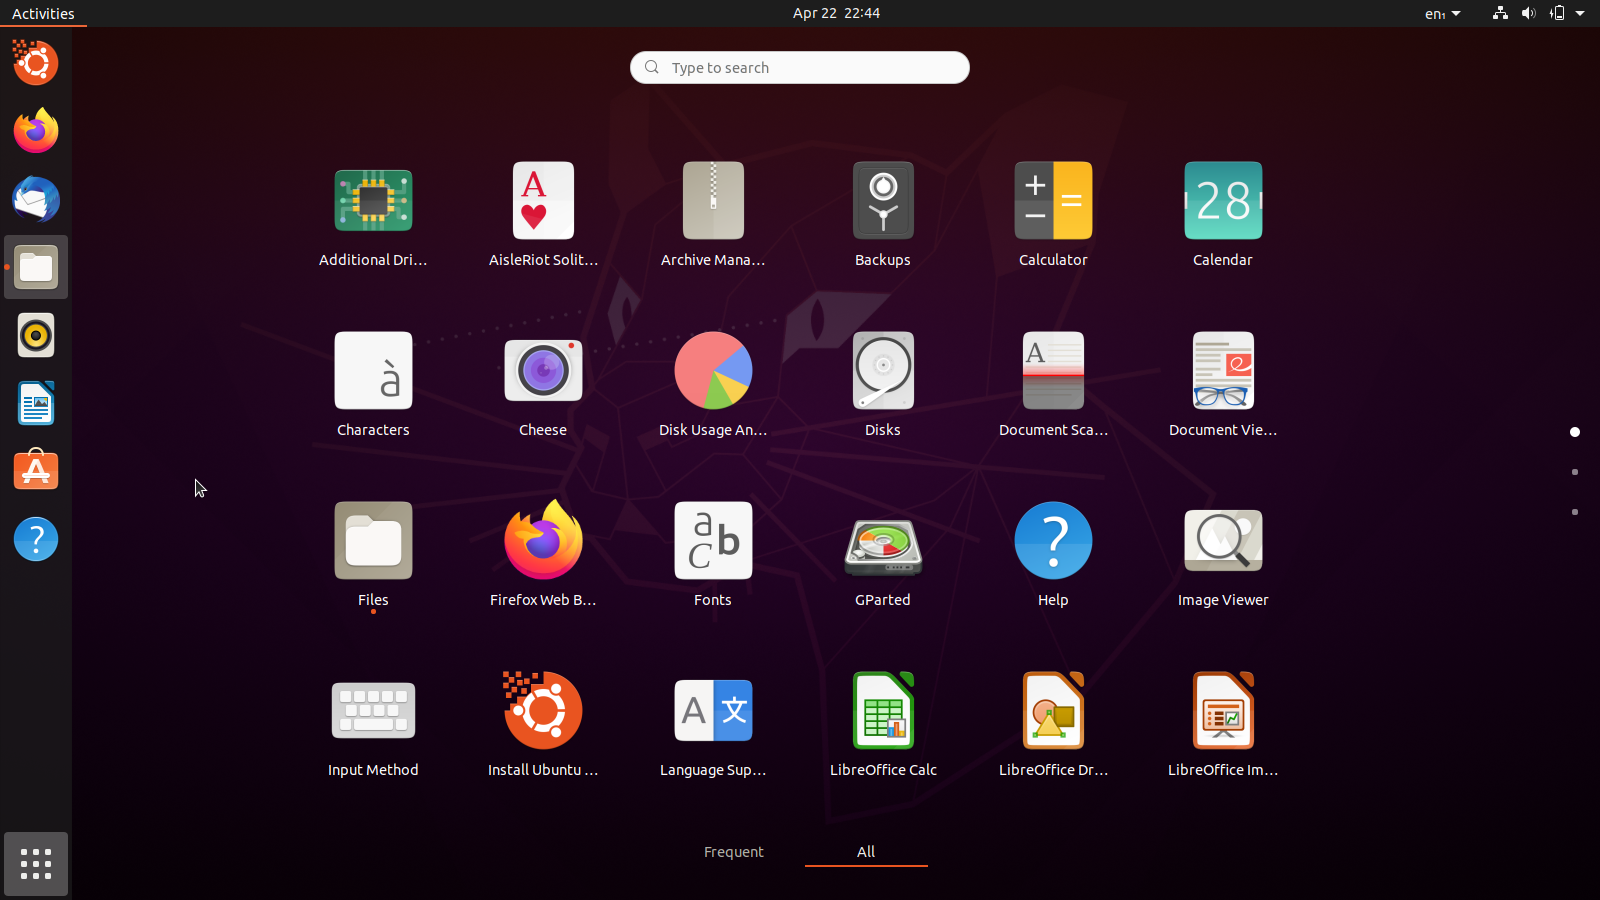Screen dimensions: 1600x900
Task: Click the Show Applications grid button
Action: (x=36, y=864)
